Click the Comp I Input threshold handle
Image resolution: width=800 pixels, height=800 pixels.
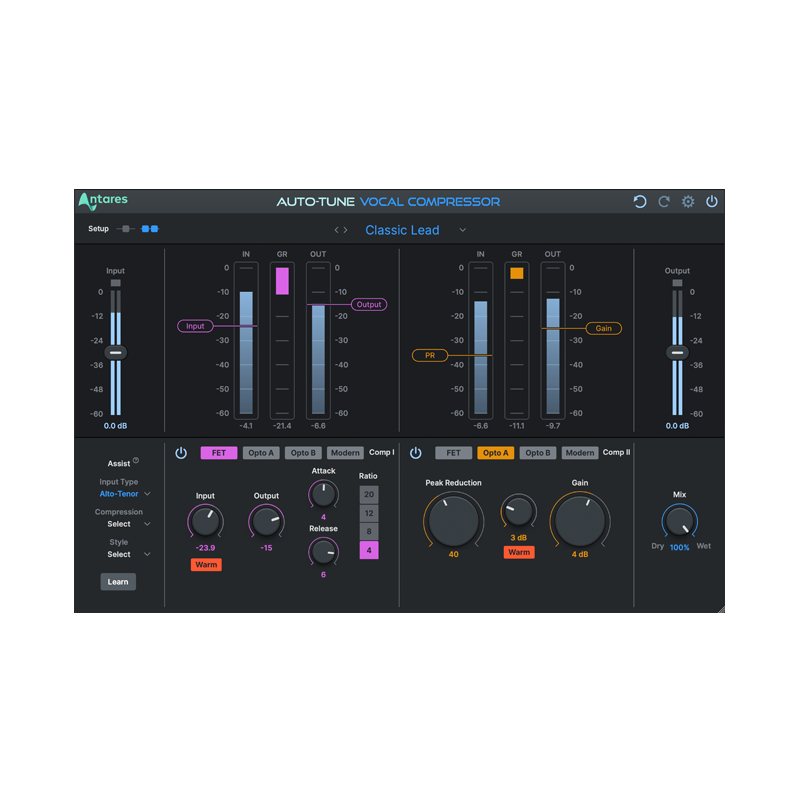click(x=195, y=326)
